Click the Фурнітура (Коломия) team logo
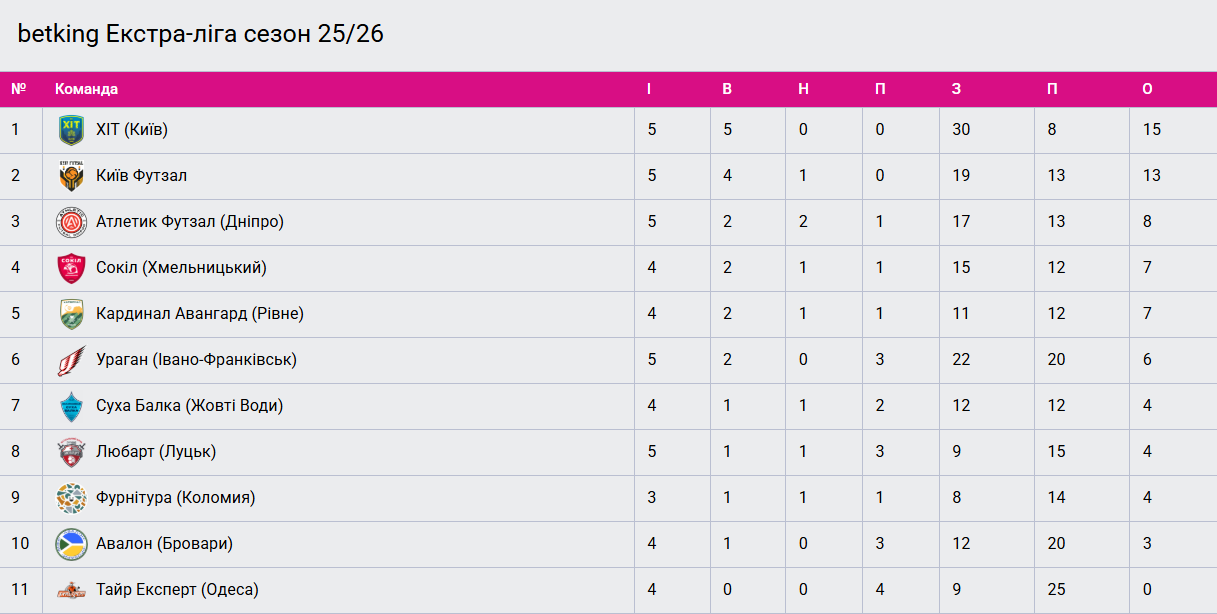Image resolution: width=1217 pixels, height=614 pixels. [x=71, y=498]
